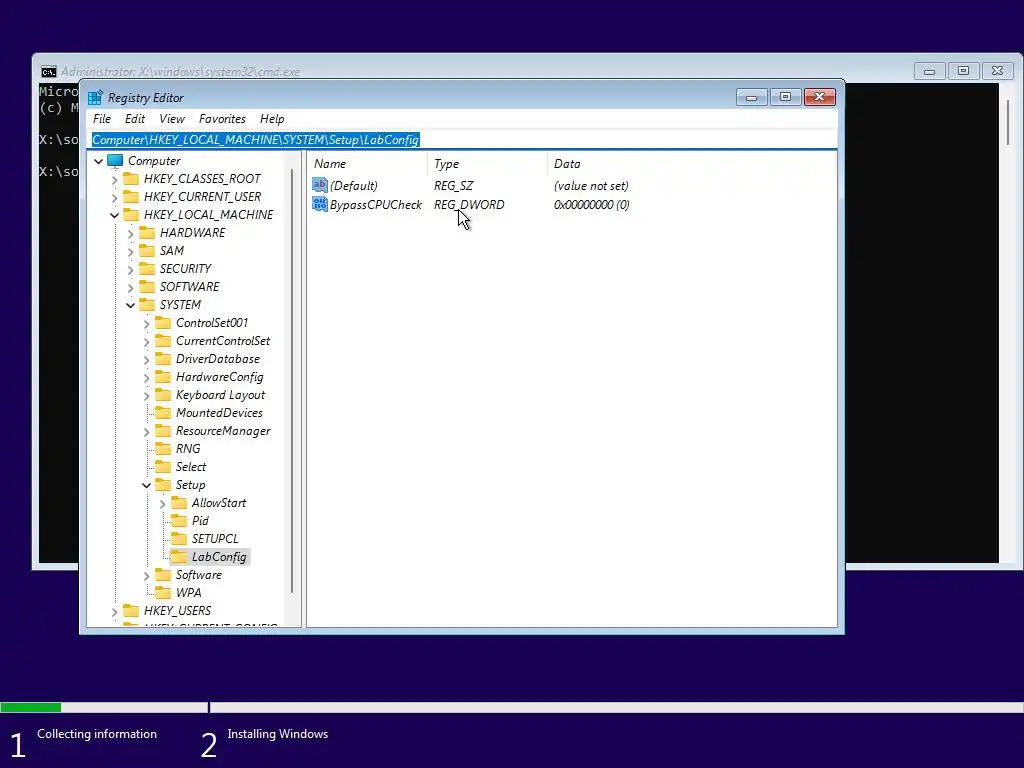The width and height of the screenshot is (1024, 768).
Task: Collapse the Setup key
Action: coord(146,485)
